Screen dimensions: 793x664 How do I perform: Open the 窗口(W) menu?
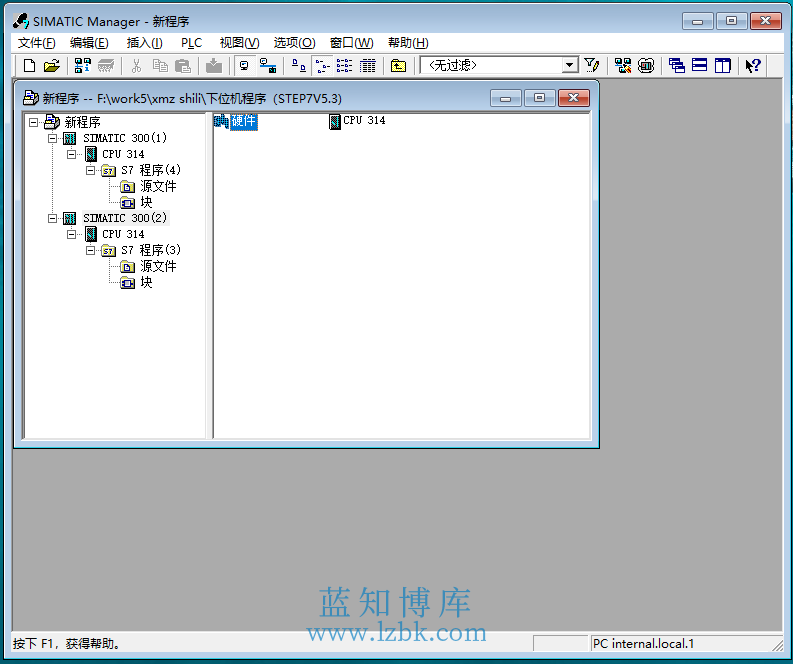click(x=351, y=43)
